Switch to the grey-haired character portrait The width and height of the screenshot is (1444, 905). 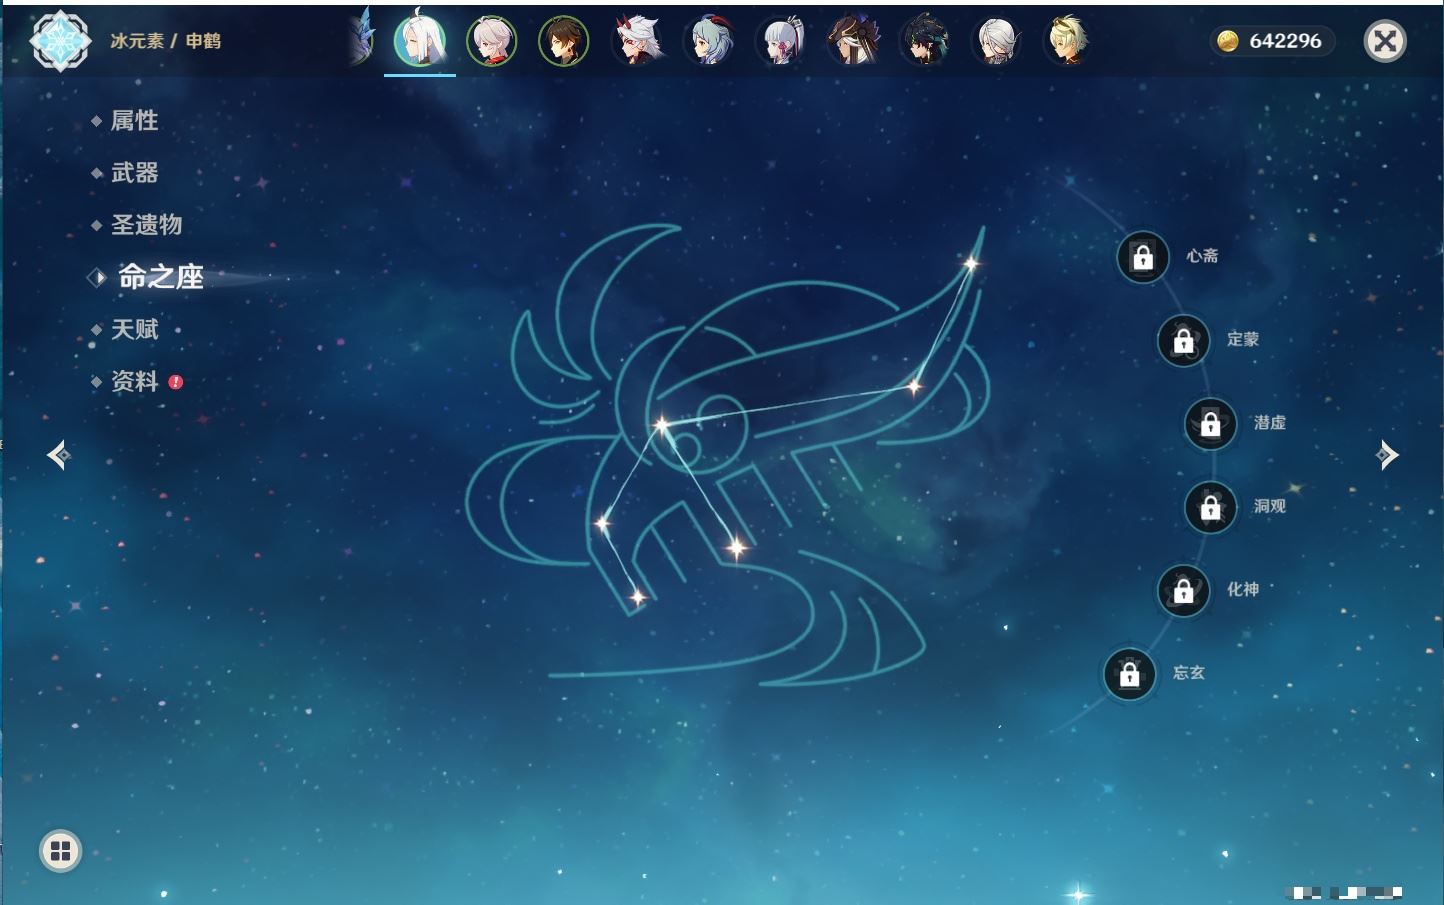(x=997, y=41)
